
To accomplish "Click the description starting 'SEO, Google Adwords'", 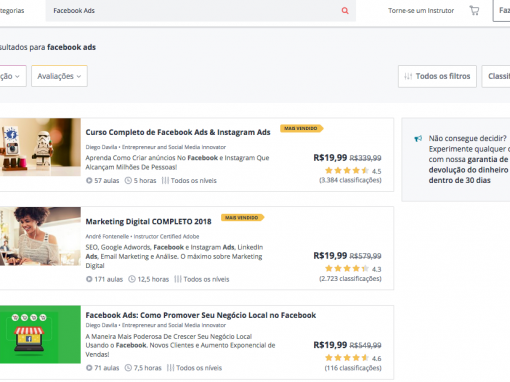I will tap(174, 256).
